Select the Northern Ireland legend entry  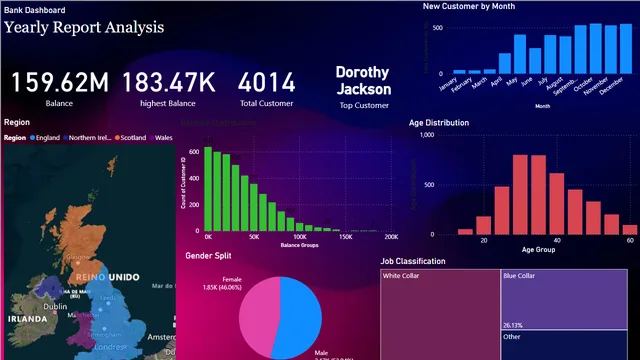click(x=87, y=138)
